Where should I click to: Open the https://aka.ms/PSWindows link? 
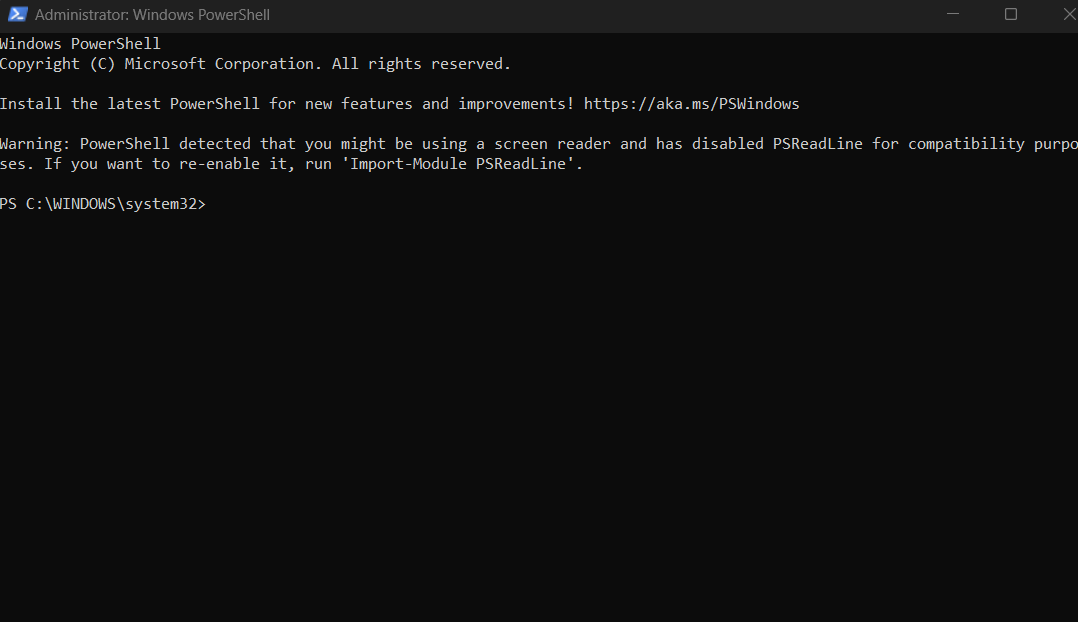pyautogui.click(x=691, y=104)
